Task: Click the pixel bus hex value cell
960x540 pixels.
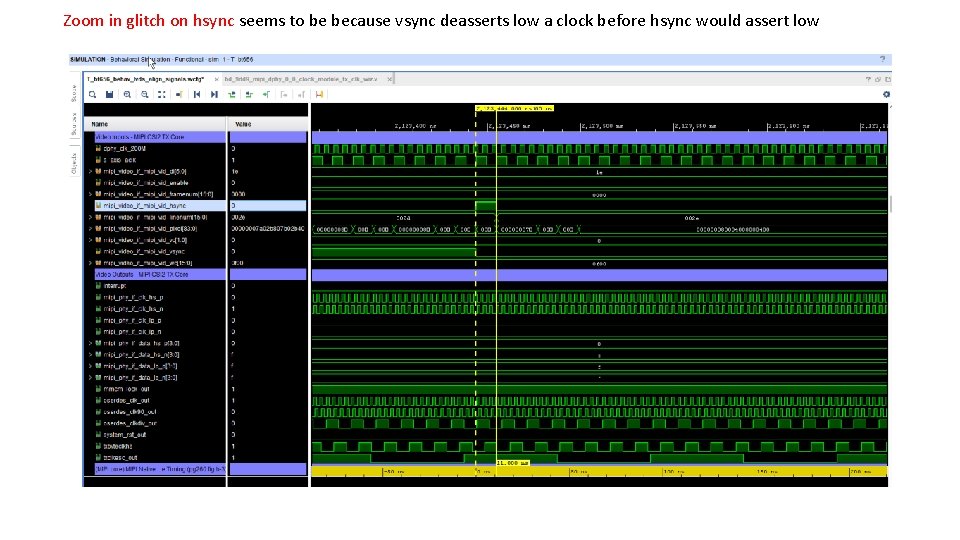Action: [x=268, y=228]
